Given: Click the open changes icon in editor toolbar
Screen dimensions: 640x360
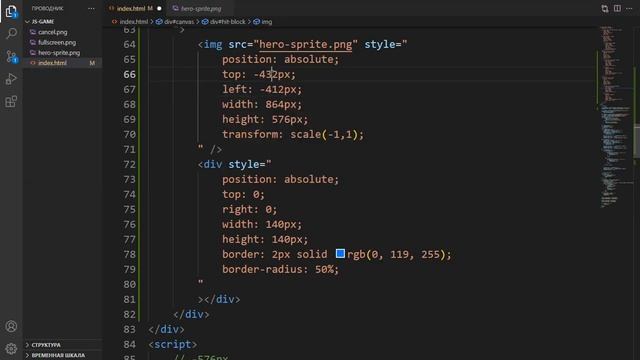Looking at the screenshot, I should click(x=604, y=9).
